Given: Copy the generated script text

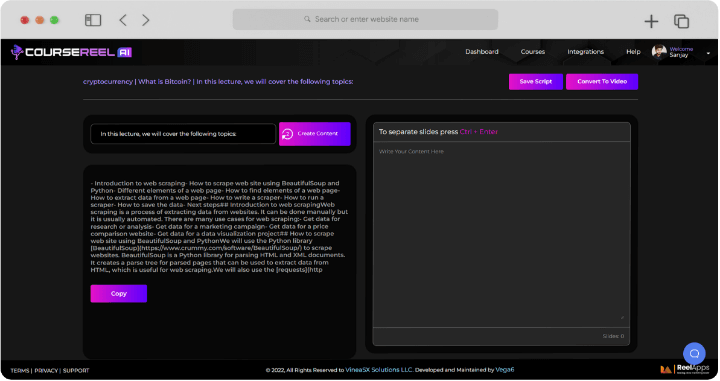Looking at the screenshot, I should point(118,294).
